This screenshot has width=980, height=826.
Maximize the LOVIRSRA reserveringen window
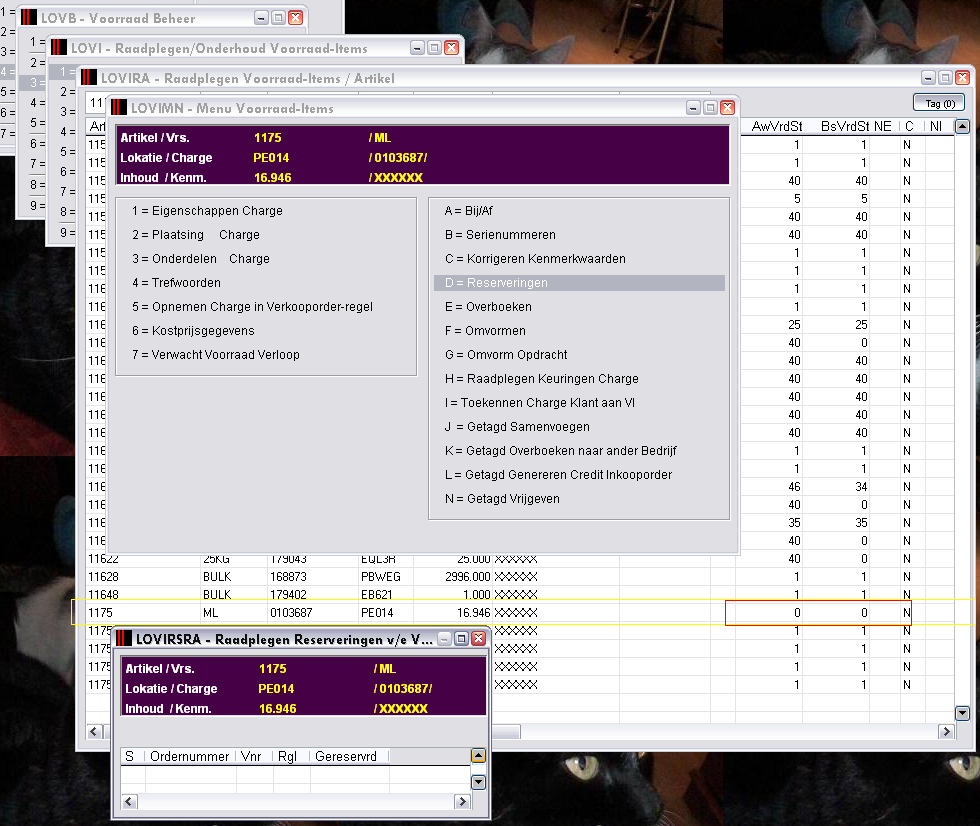461,639
